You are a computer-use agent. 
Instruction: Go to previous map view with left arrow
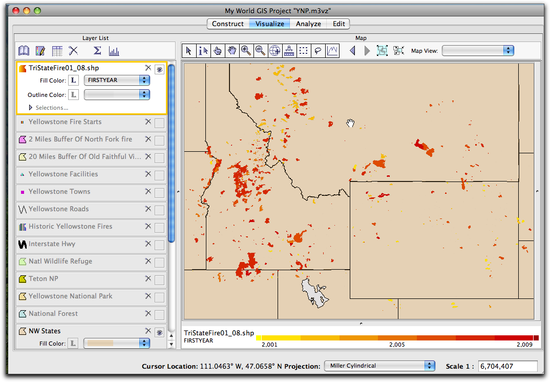coord(353,51)
